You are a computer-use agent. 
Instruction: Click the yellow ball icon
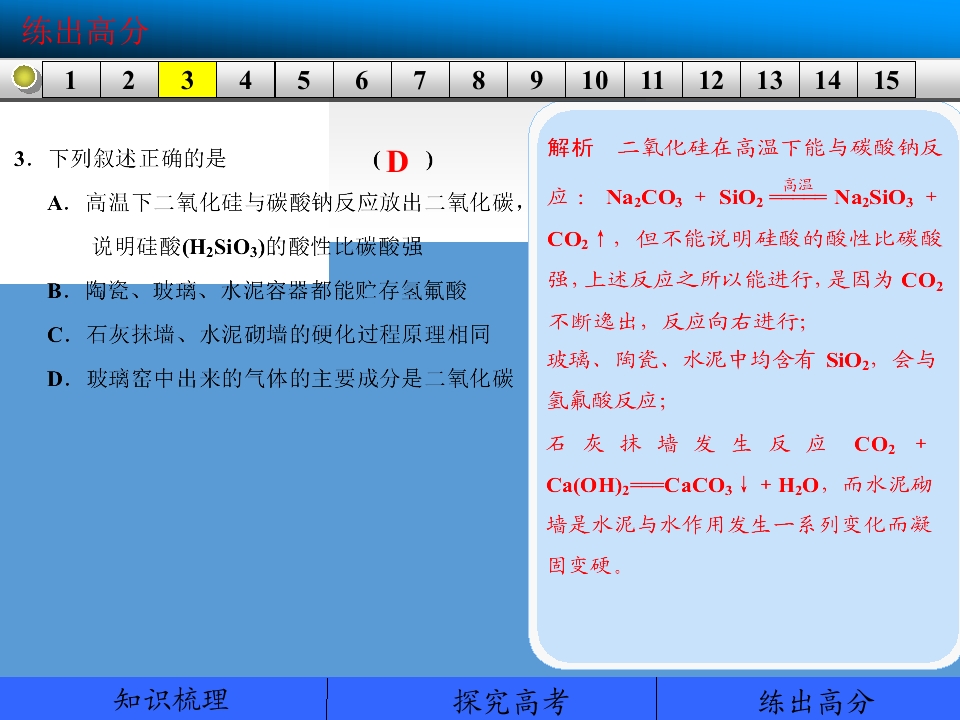(x=24, y=78)
